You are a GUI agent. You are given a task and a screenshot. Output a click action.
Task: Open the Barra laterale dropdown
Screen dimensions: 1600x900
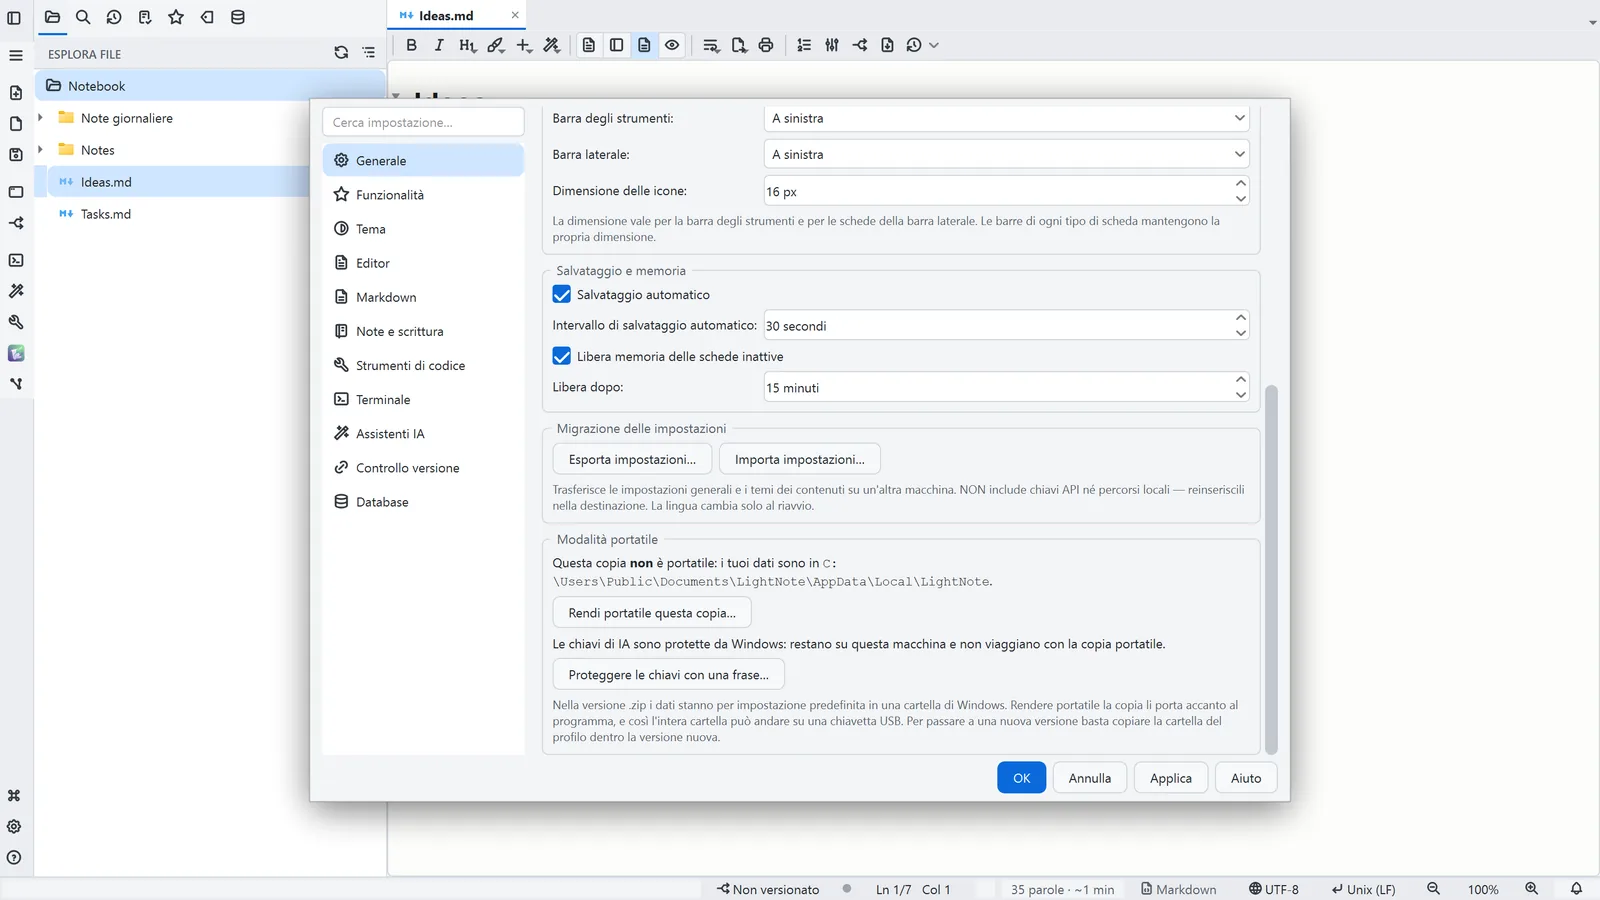point(1007,154)
